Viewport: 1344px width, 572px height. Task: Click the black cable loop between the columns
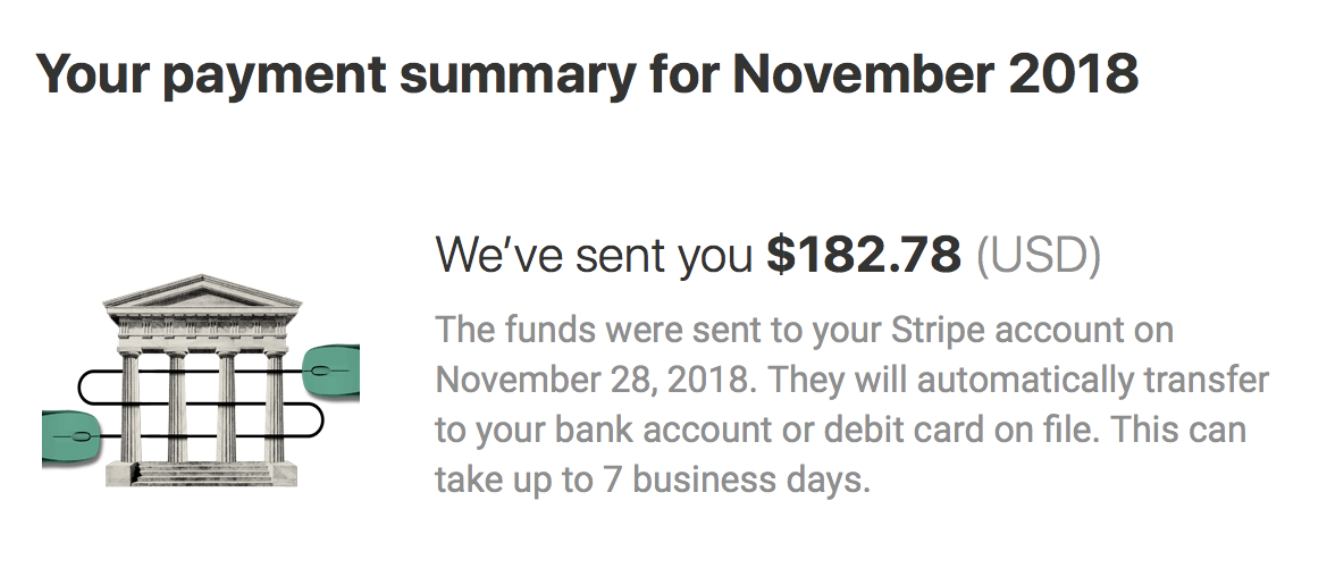[x=200, y=404]
